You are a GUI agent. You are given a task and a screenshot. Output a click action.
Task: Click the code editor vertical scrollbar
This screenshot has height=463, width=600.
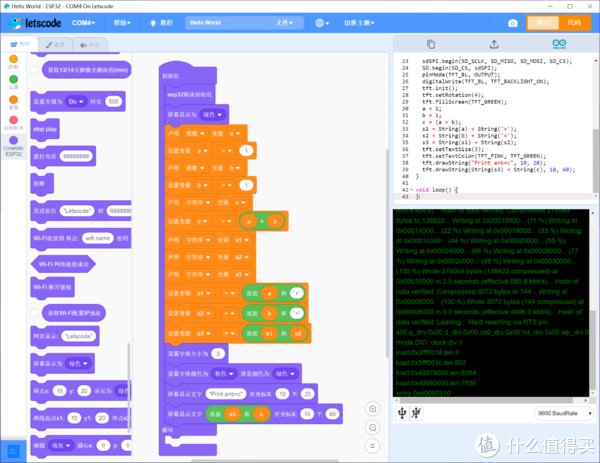click(595, 161)
